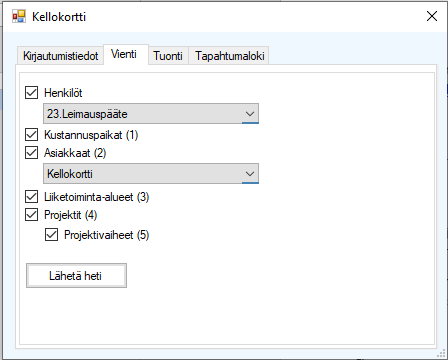Image resolution: width=448 pixels, height=360 pixels.
Task: Go to the Tapahtumaloki tab
Action: coord(229,56)
